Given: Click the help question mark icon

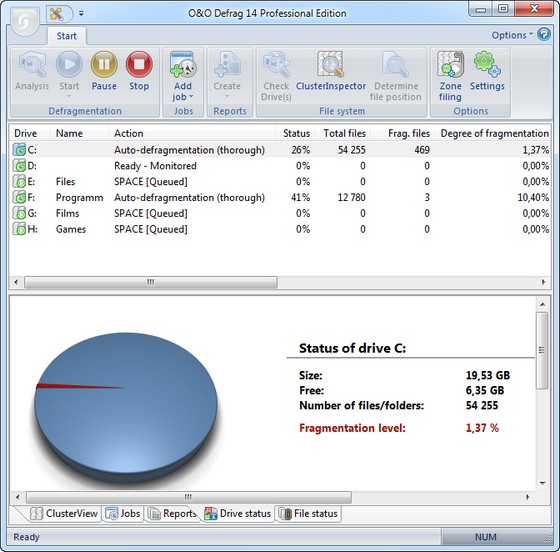Looking at the screenshot, I should click(x=544, y=35).
